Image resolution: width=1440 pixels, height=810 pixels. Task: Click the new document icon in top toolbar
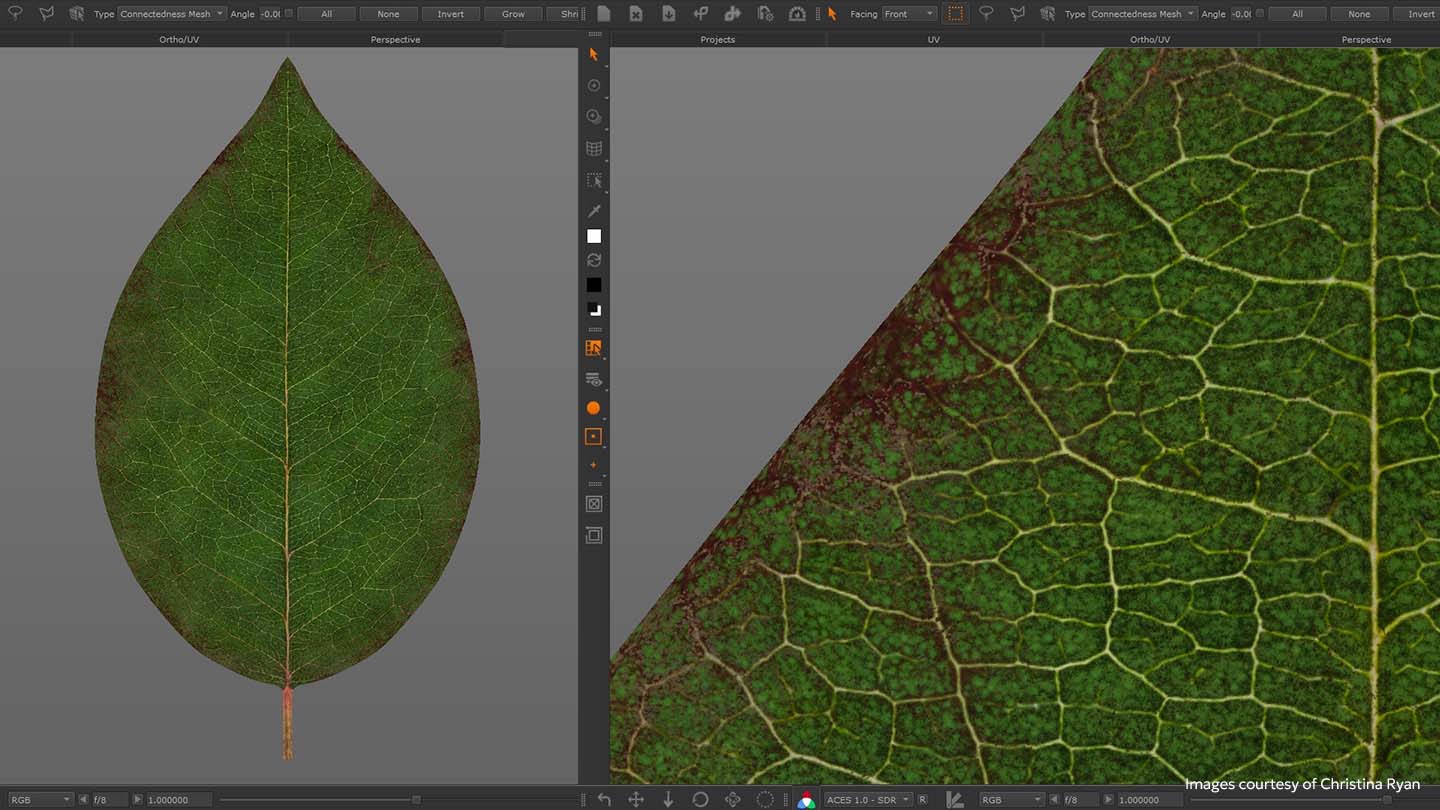coord(603,13)
